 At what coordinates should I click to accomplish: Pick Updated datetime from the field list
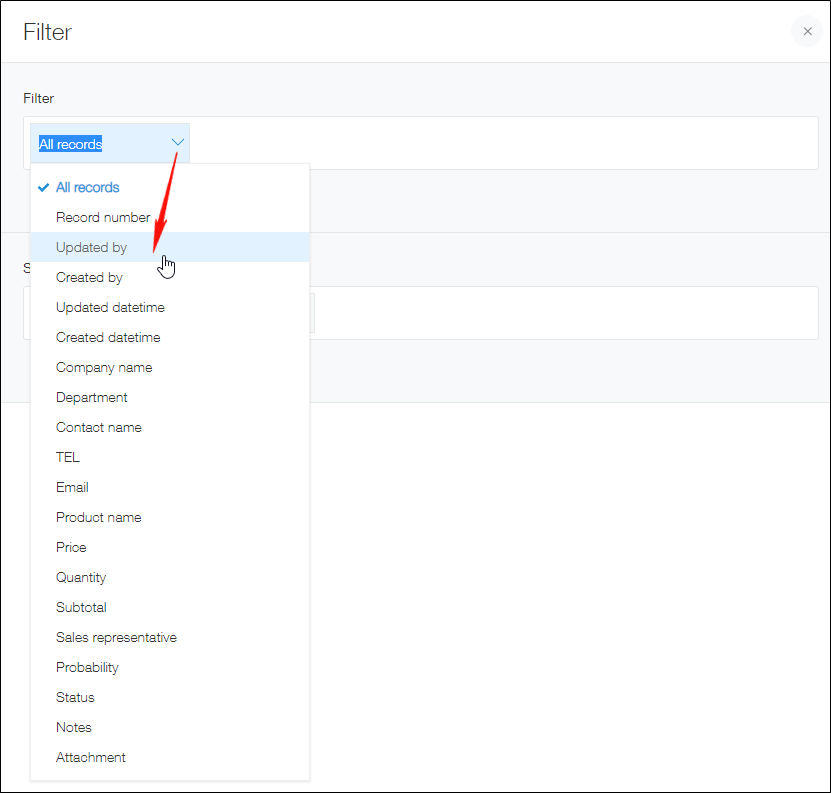pyautogui.click(x=110, y=307)
